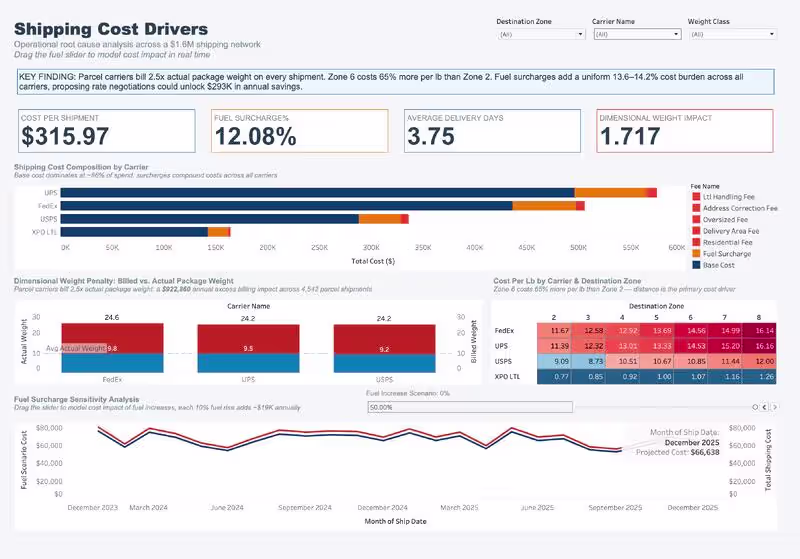The image size is (800, 559).
Task: Click the FedEx red billed weight bar
Action: pyautogui.click(x=112, y=334)
